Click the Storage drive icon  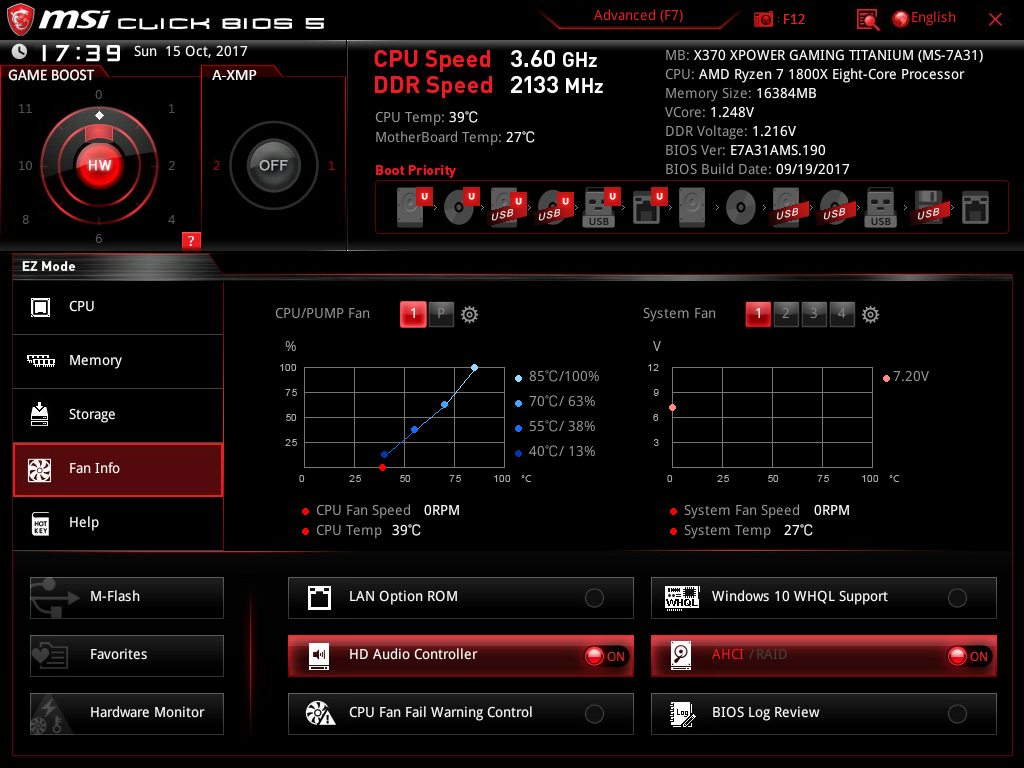pos(40,414)
